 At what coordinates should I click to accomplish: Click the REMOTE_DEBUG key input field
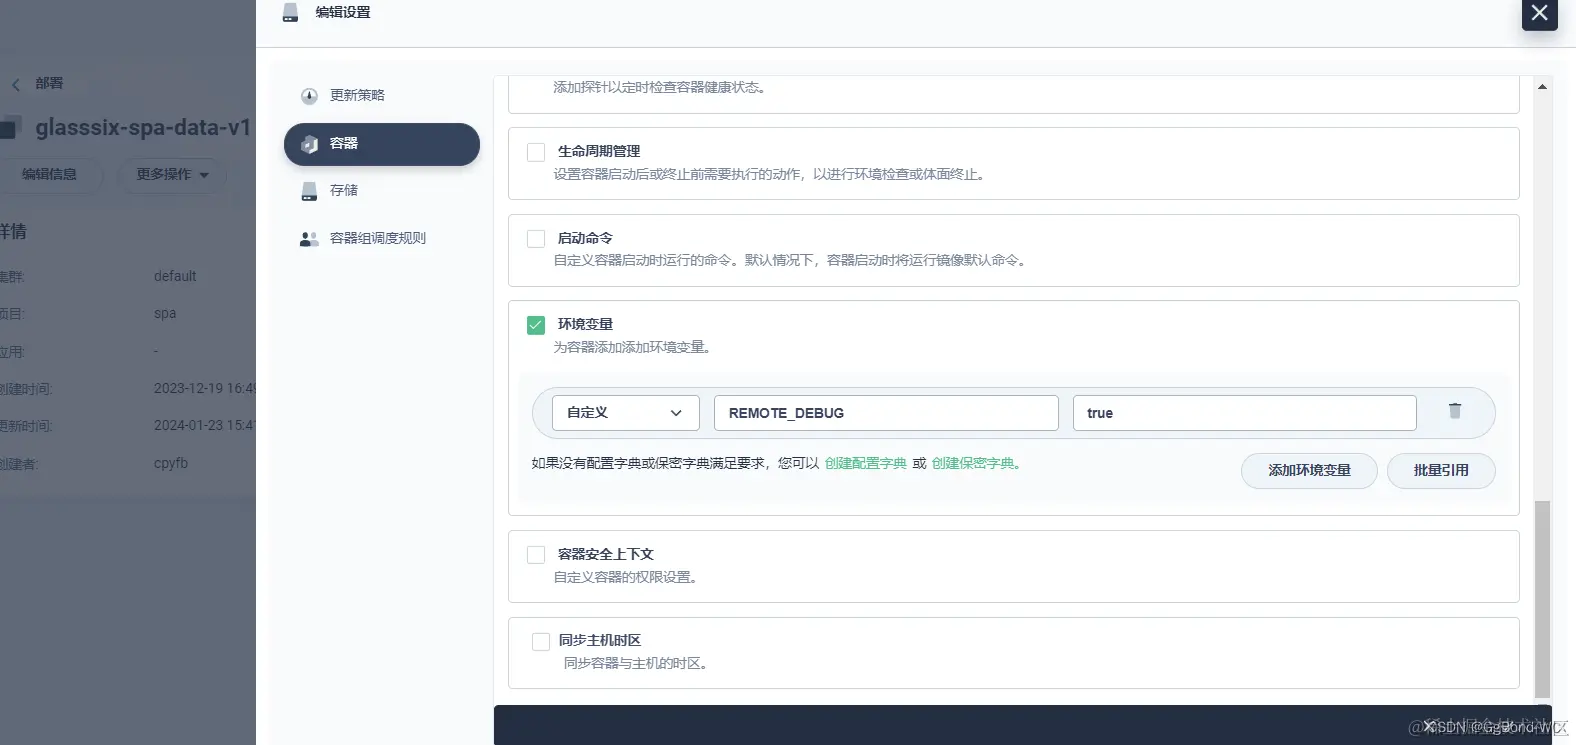[886, 413]
